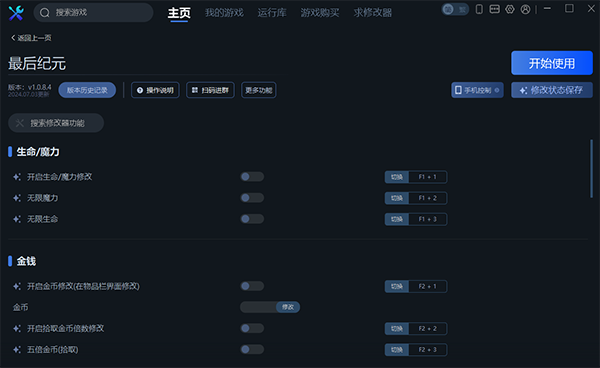Click 切换 for hotkey F2 + 2
This screenshot has width=600, height=368.
[x=397, y=329]
